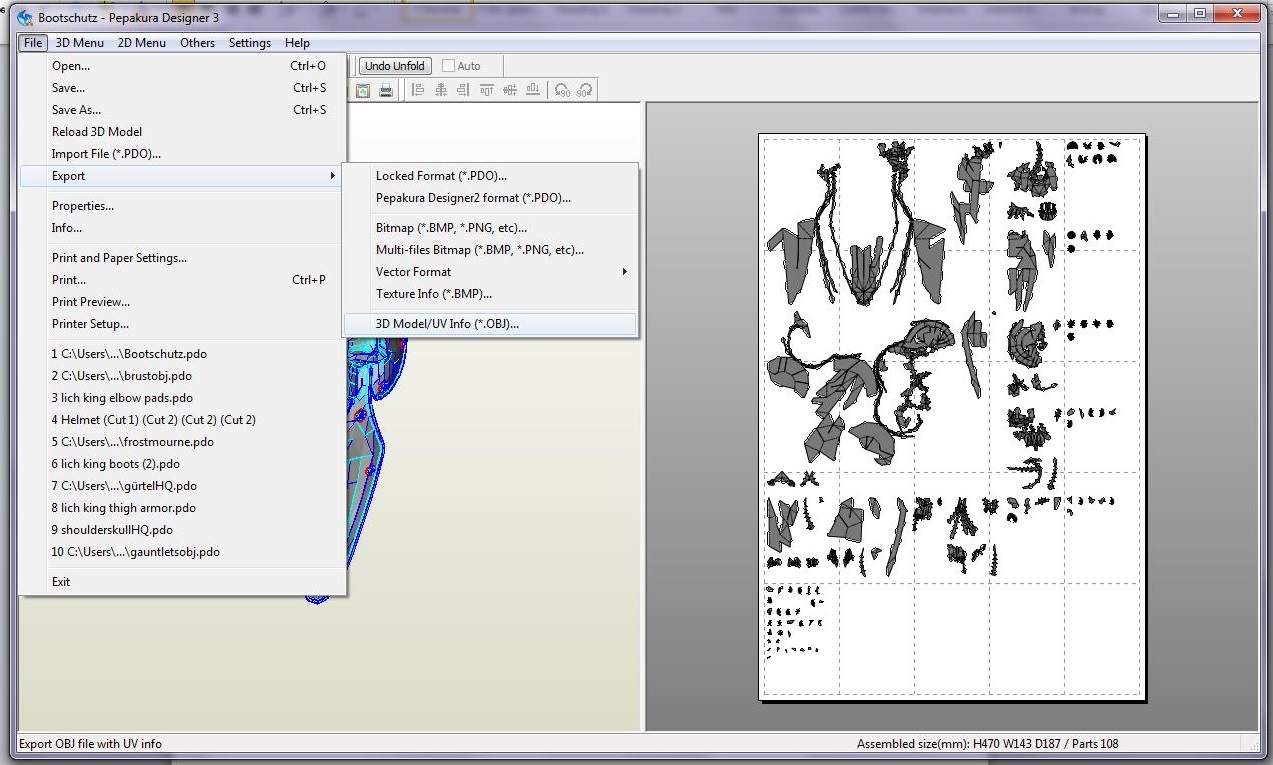Choose Print... with Ctrl+P shortcut
This screenshot has height=765, width=1273.
pos(183,280)
